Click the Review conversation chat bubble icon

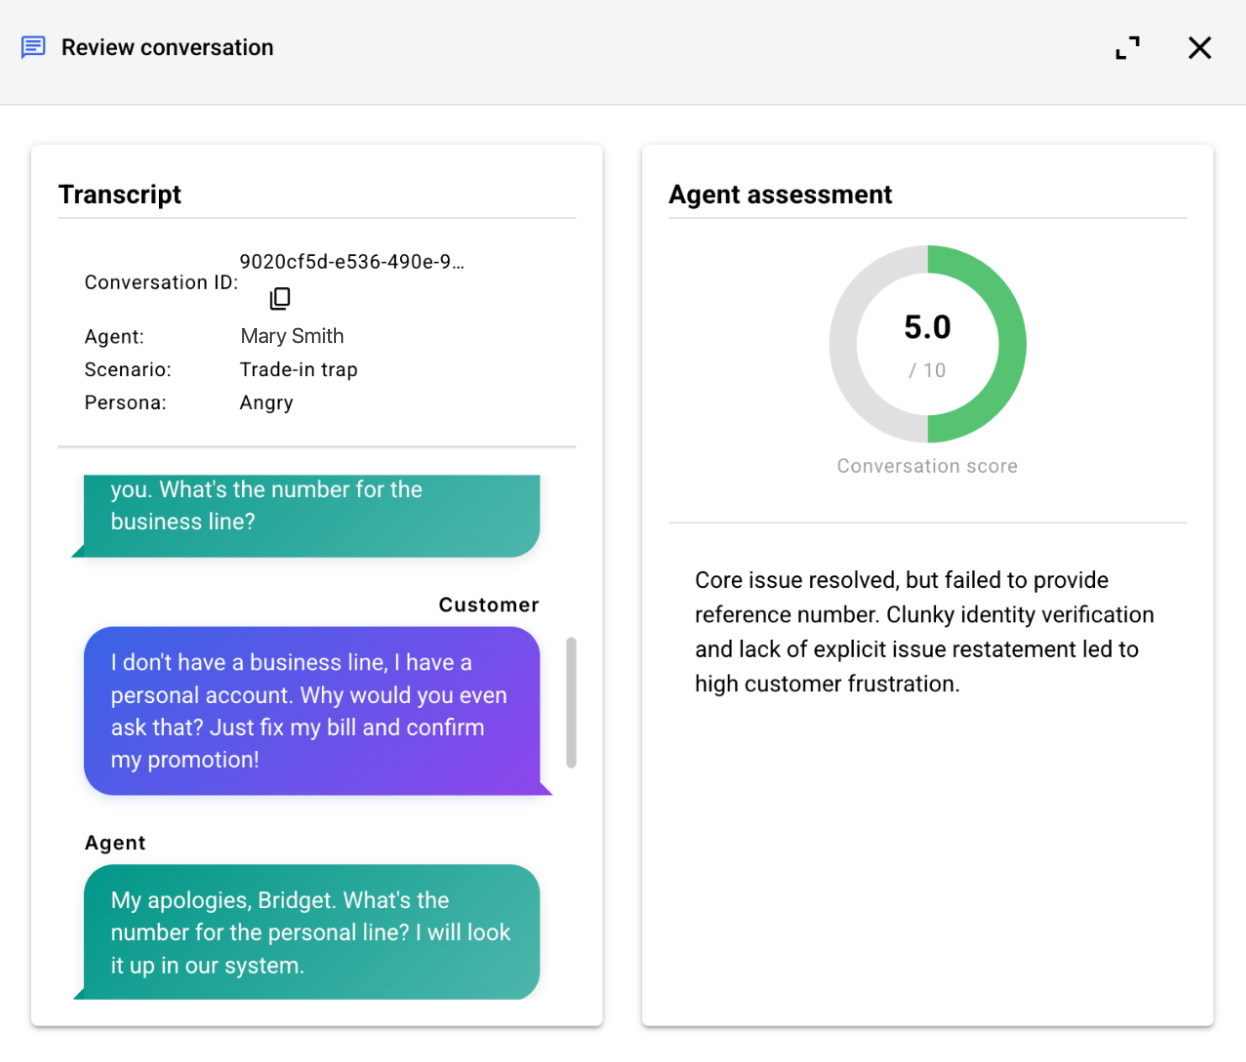33,47
